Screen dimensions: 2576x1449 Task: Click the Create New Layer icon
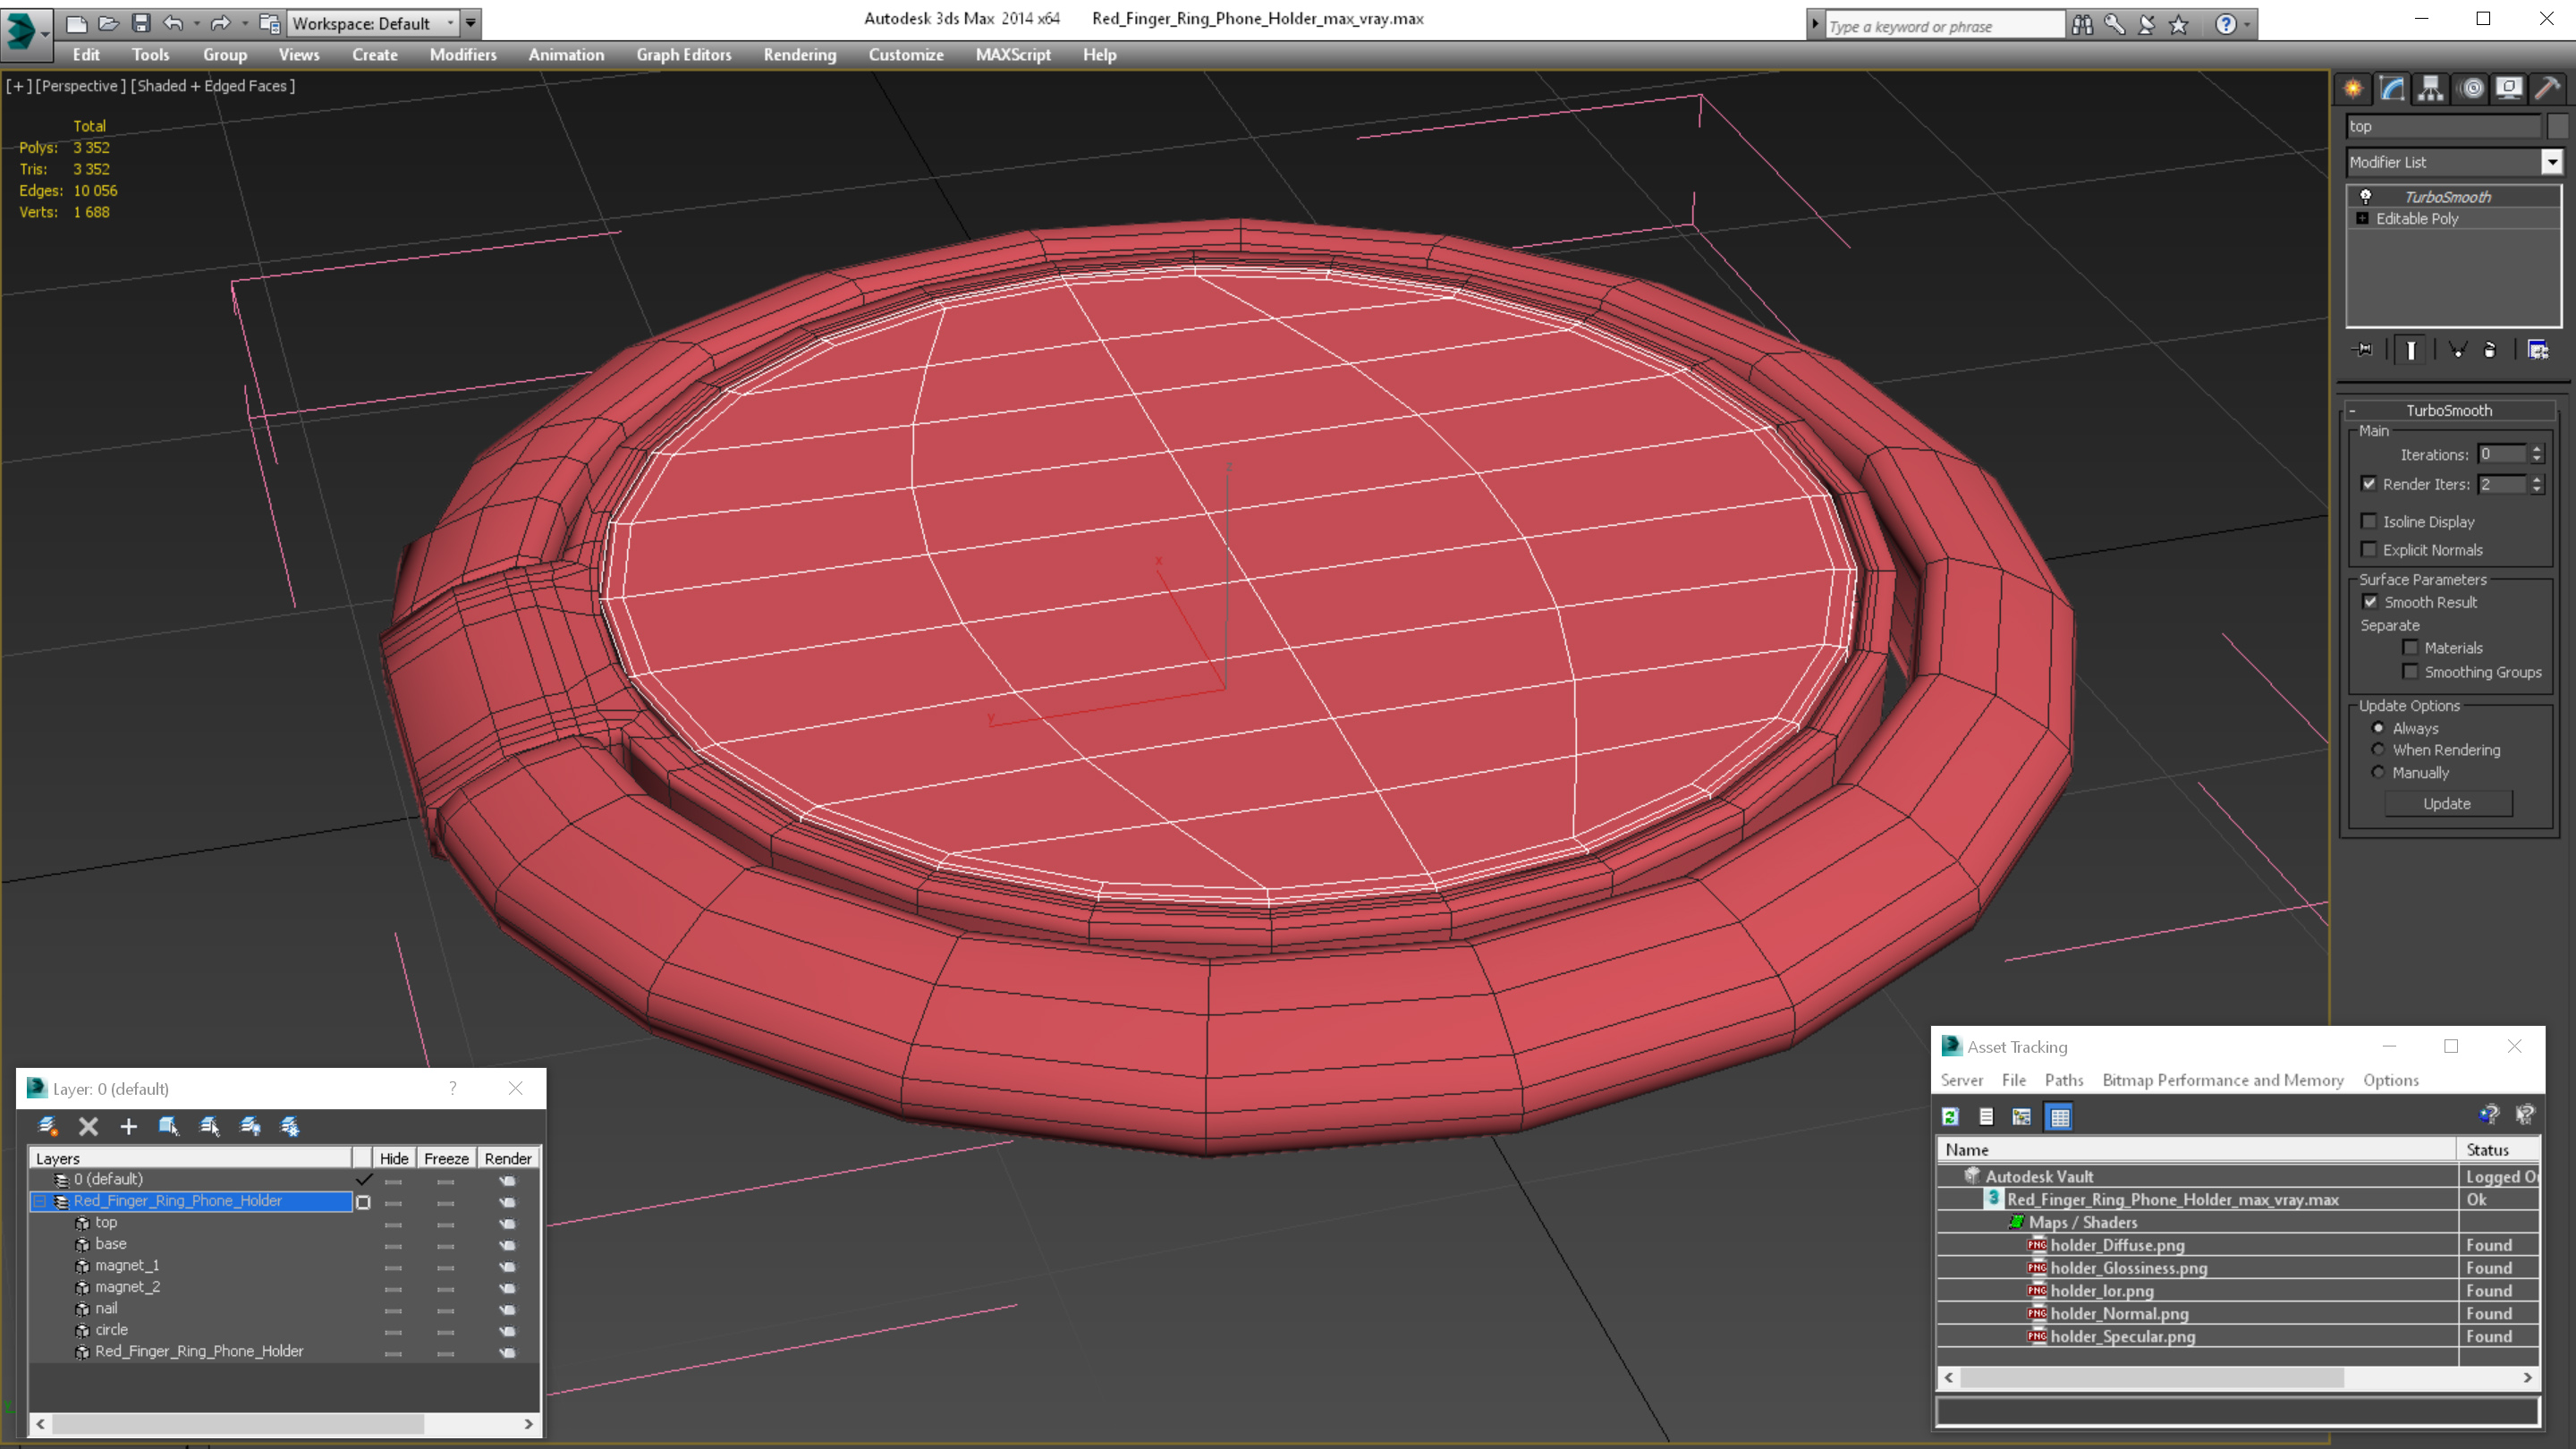[47, 1126]
